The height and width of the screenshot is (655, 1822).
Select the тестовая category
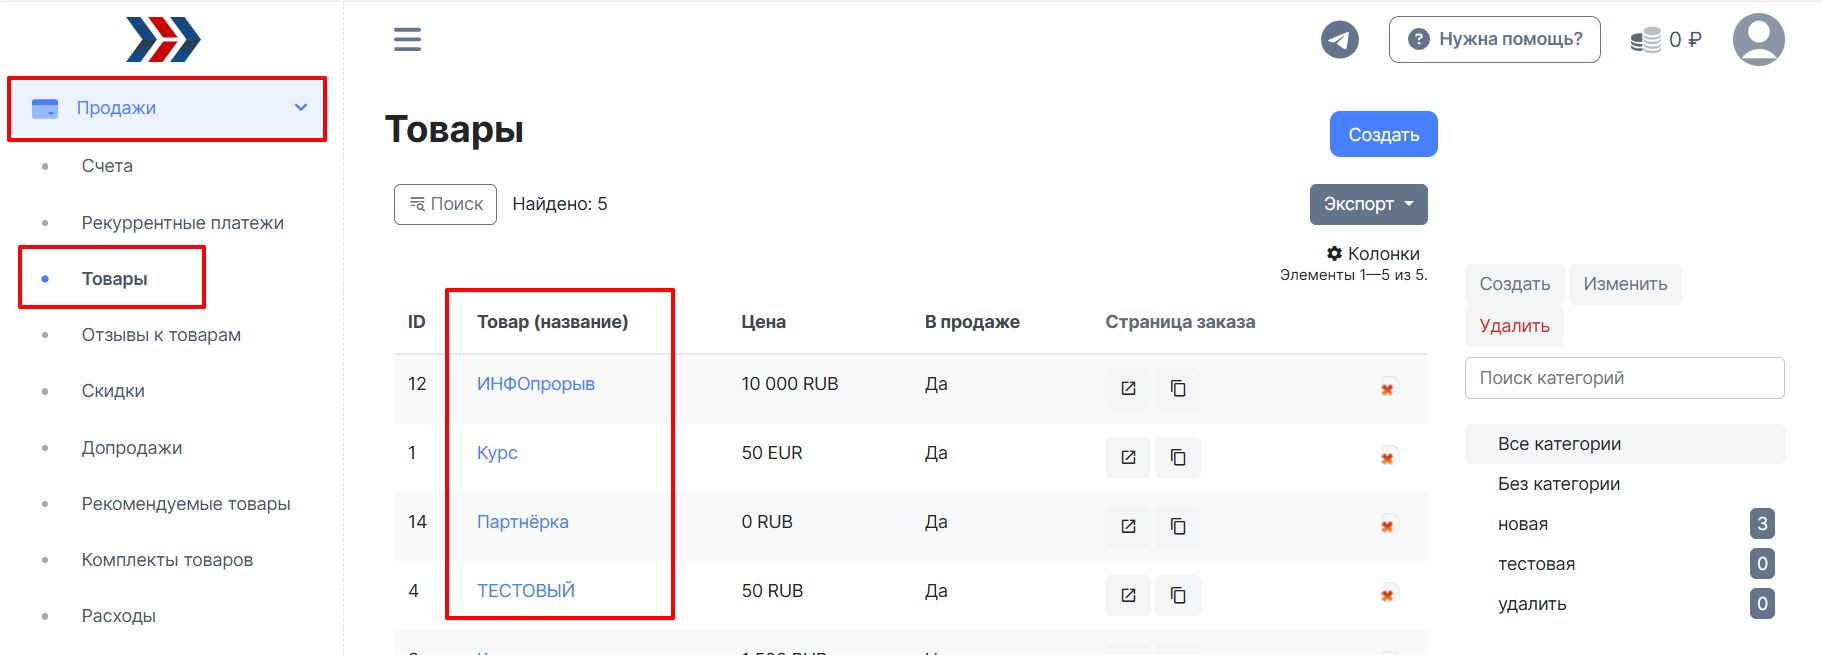click(x=1536, y=564)
